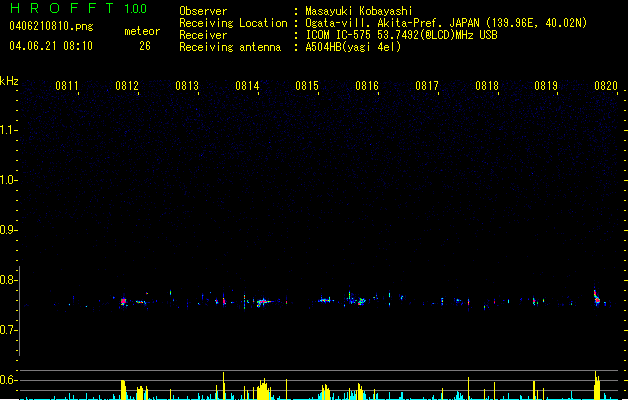Click the 0816 time marker
This screenshot has height=400, width=629.
367,86
